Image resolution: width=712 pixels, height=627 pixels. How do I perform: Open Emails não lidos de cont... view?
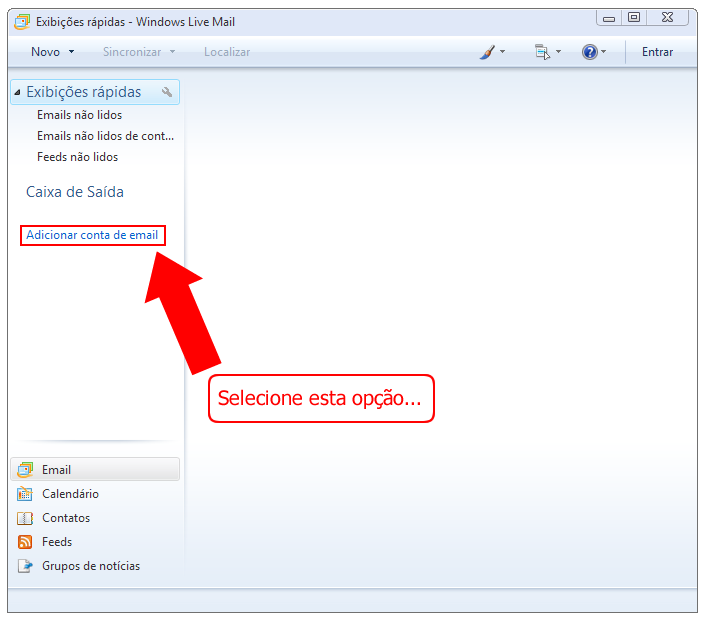pyautogui.click(x=105, y=136)
